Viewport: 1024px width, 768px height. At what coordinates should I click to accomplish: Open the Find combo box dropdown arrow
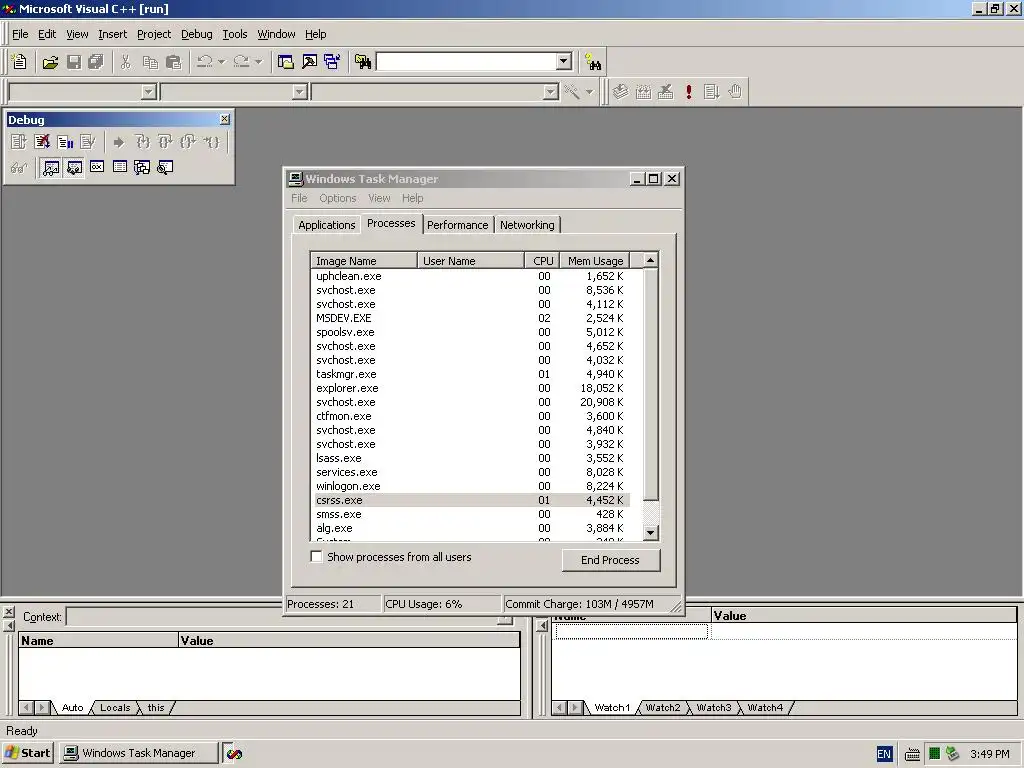[564, 61]
